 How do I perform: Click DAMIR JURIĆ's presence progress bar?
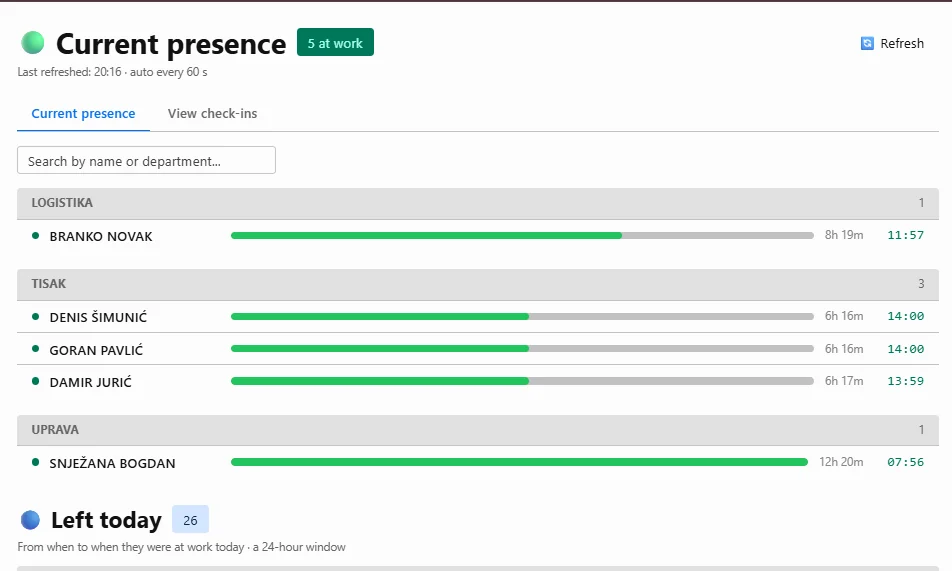coord(522,381)
